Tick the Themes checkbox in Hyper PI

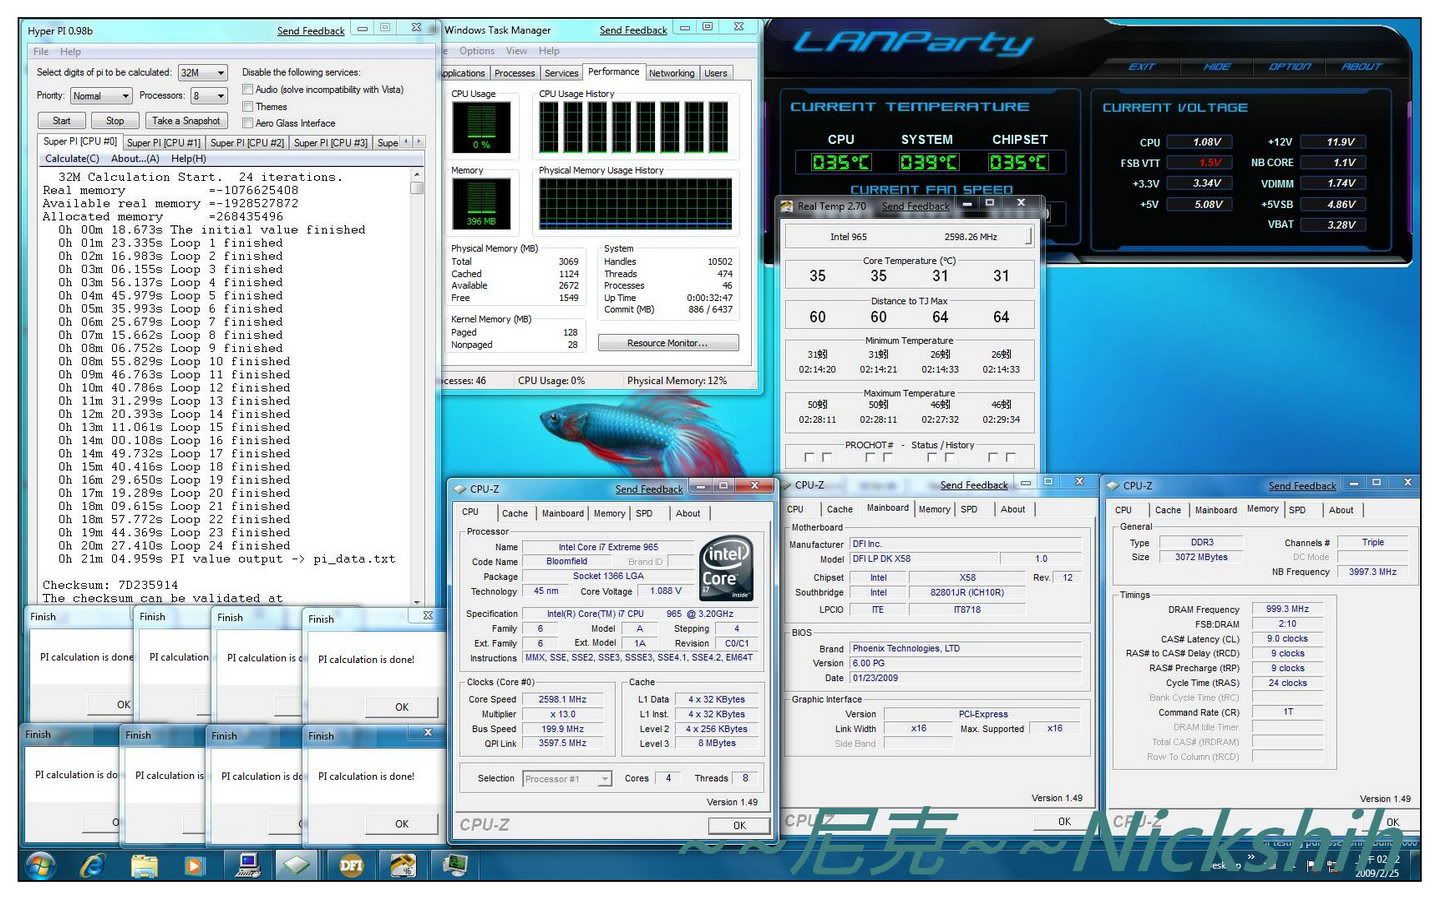coord(247,106)
